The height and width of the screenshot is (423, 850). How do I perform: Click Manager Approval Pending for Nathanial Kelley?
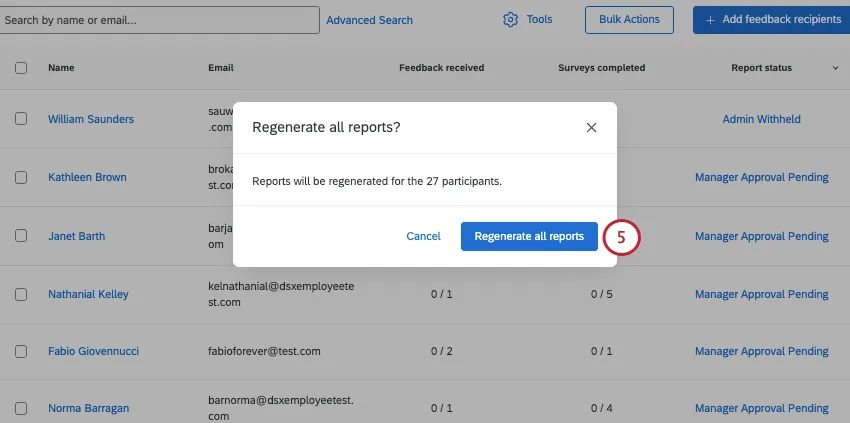[x=762, y=294]
